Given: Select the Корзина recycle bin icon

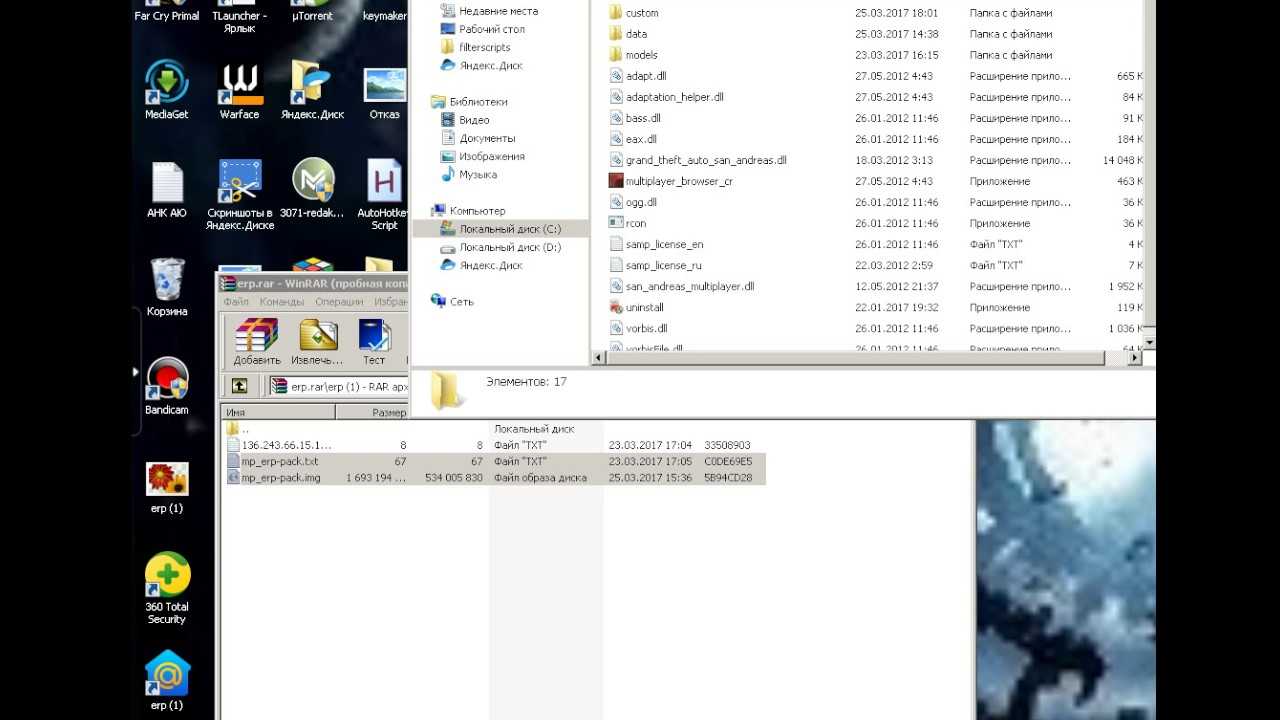Looking at the screenshot, I should coord(167,287).
